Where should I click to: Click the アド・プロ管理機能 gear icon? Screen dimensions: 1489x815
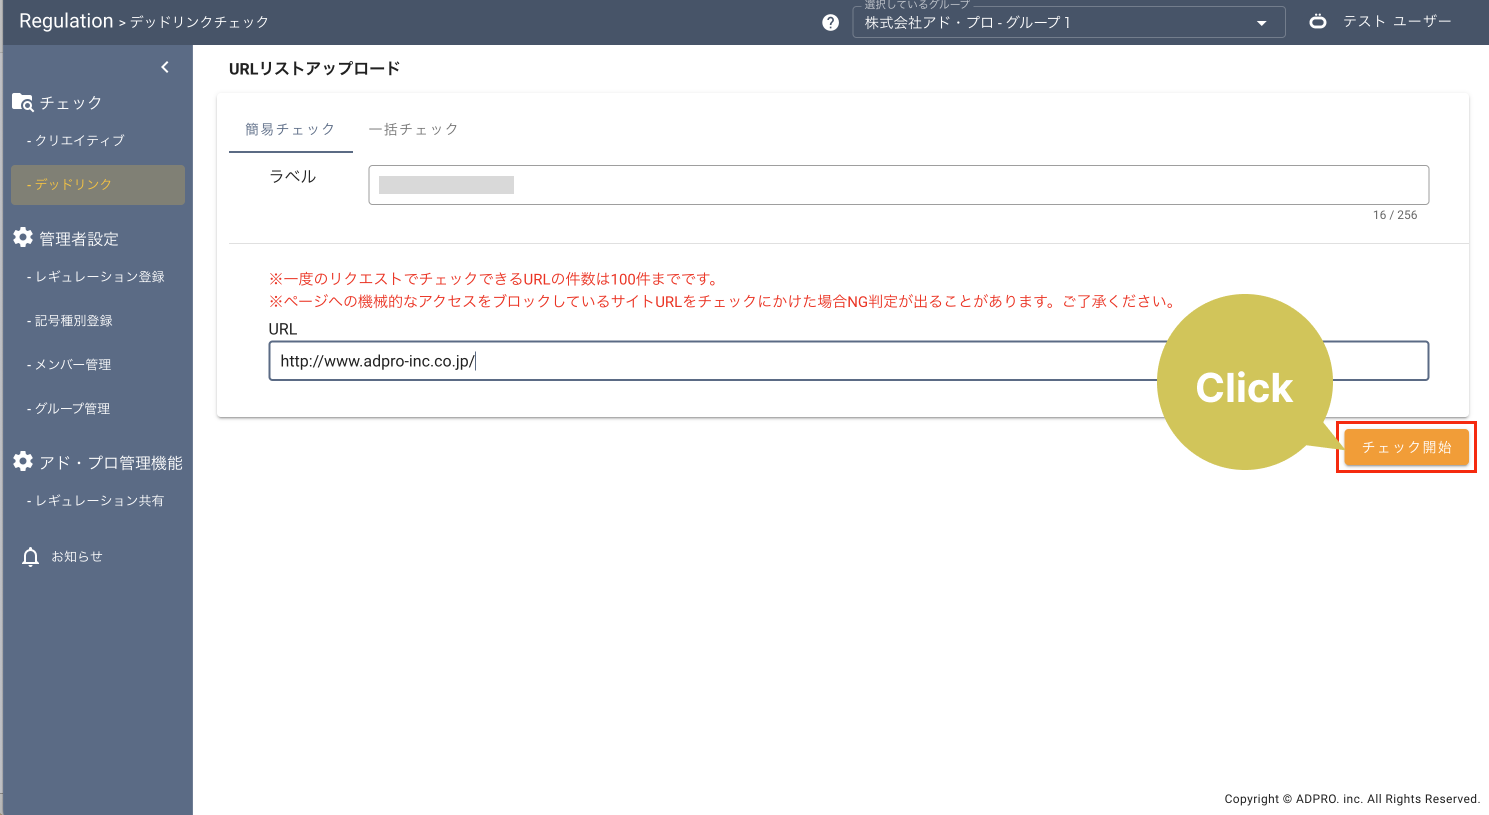tap(23, 462)
